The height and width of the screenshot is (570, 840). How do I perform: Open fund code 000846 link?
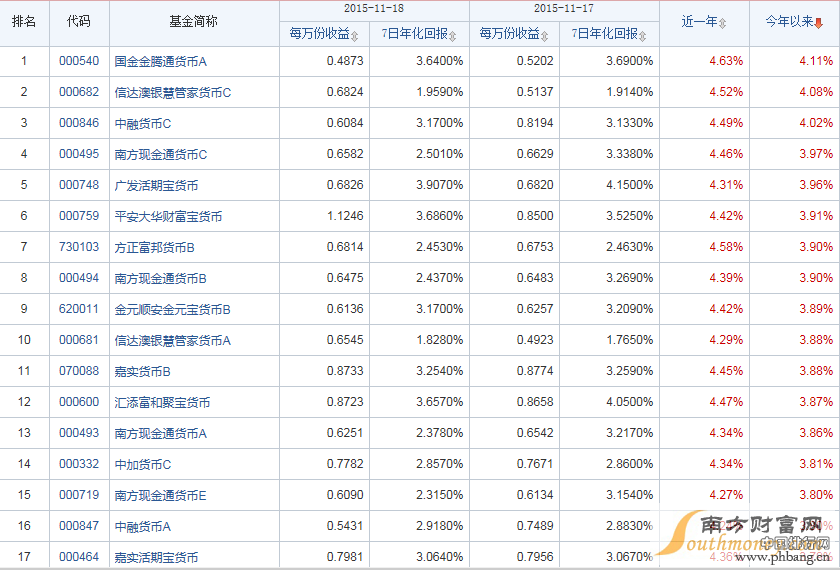79,123
